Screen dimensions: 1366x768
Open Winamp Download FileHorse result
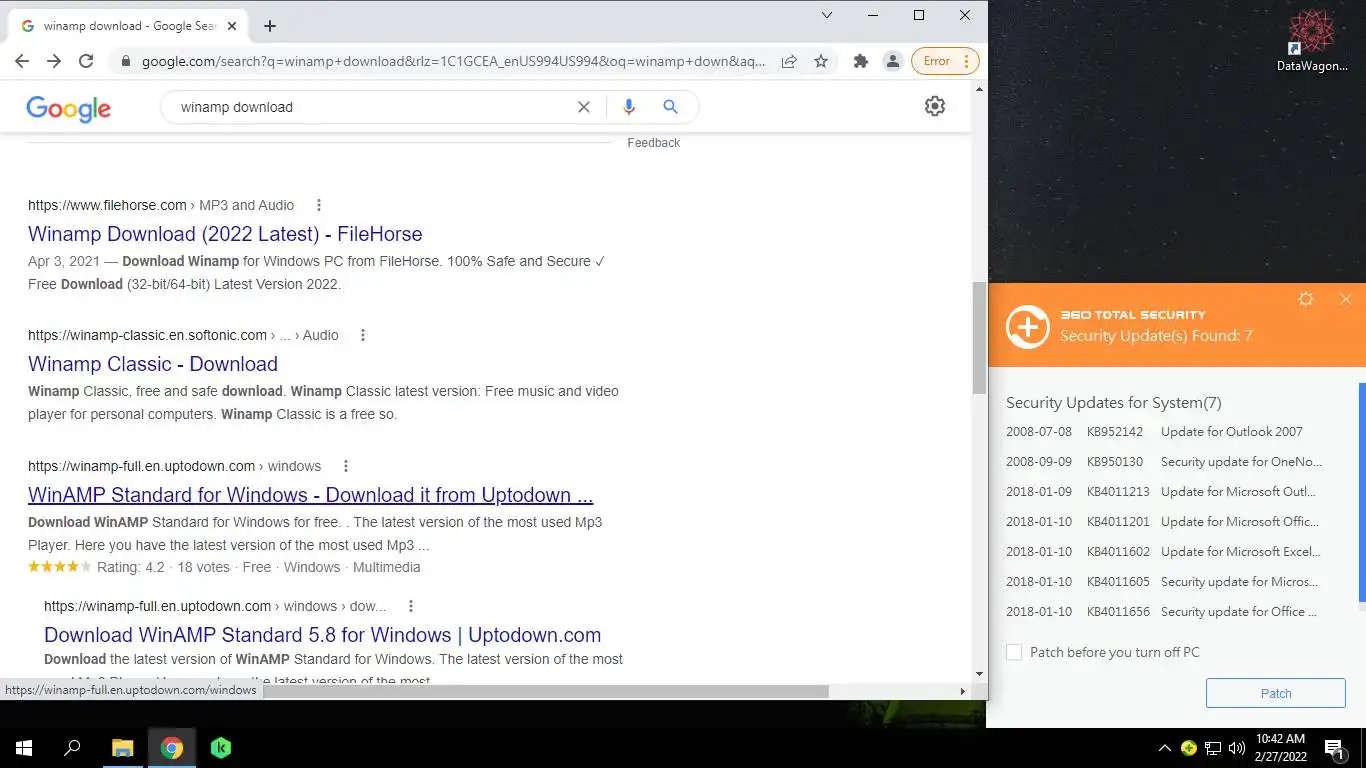[225, 234]
